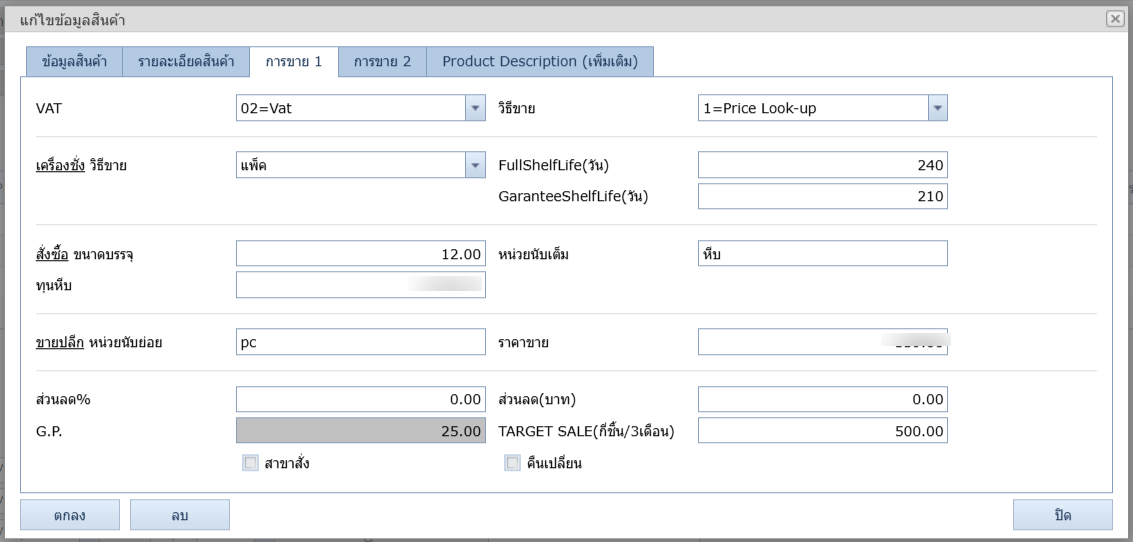Close the dialog with the X icon

pos(1114,19)
